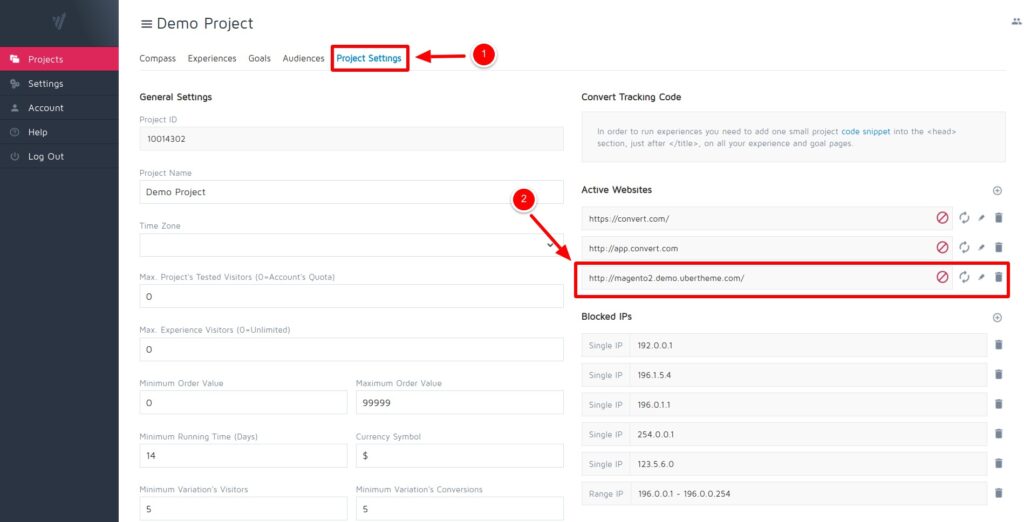Delete blocked IP 196.0.1.1
Screen dimensions: 1024x522
[x=999, y=404]
